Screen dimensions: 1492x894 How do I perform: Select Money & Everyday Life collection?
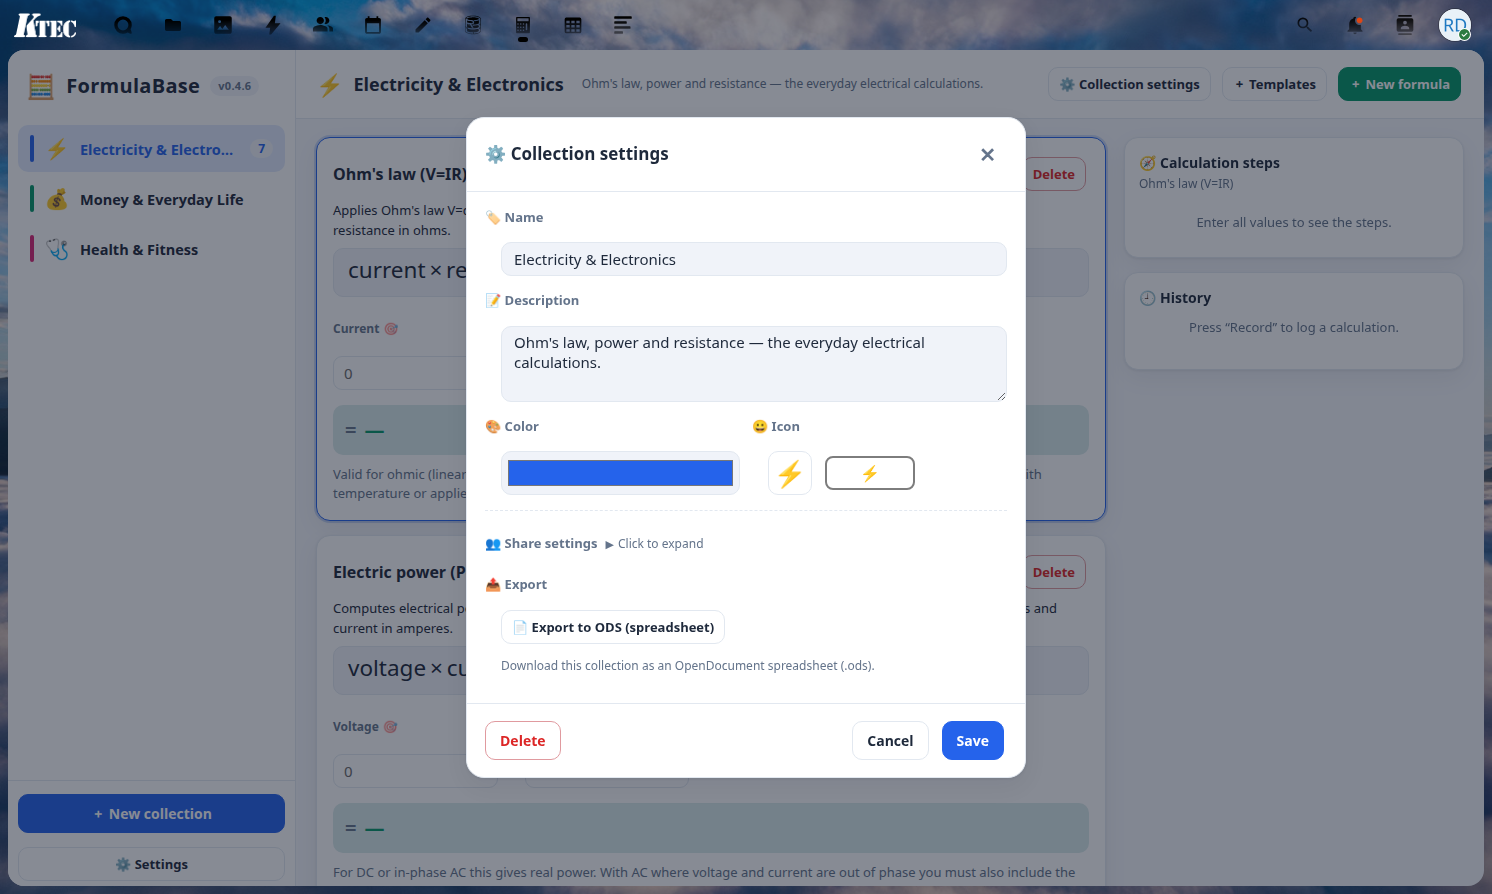click(151, 199)
